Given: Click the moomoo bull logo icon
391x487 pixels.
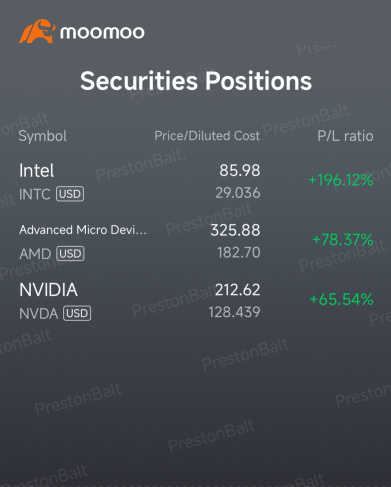Looking at the screenshot, I should tap(37, 31).
